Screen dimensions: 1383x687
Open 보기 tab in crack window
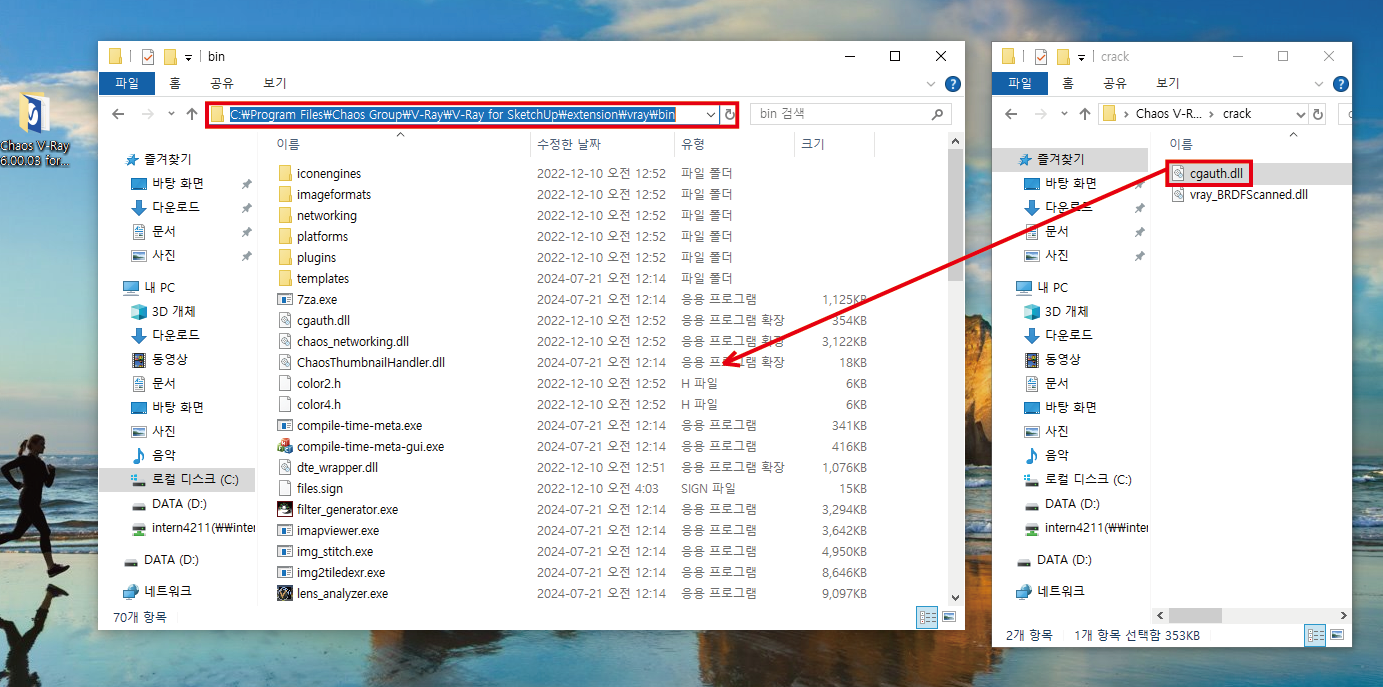(x=1168, y=83)
